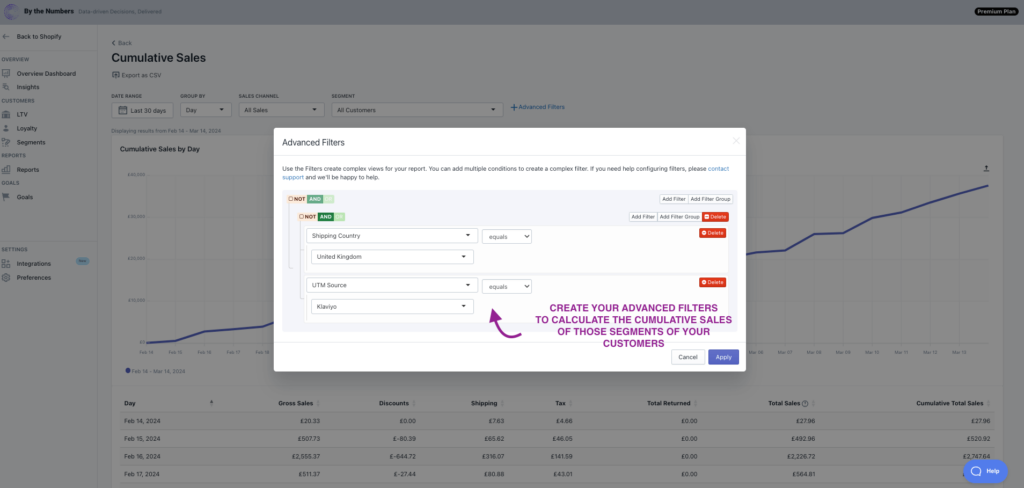This screenshot has width=1024, height=488.
Task: Open the Reports section
Action: (28, 169)
